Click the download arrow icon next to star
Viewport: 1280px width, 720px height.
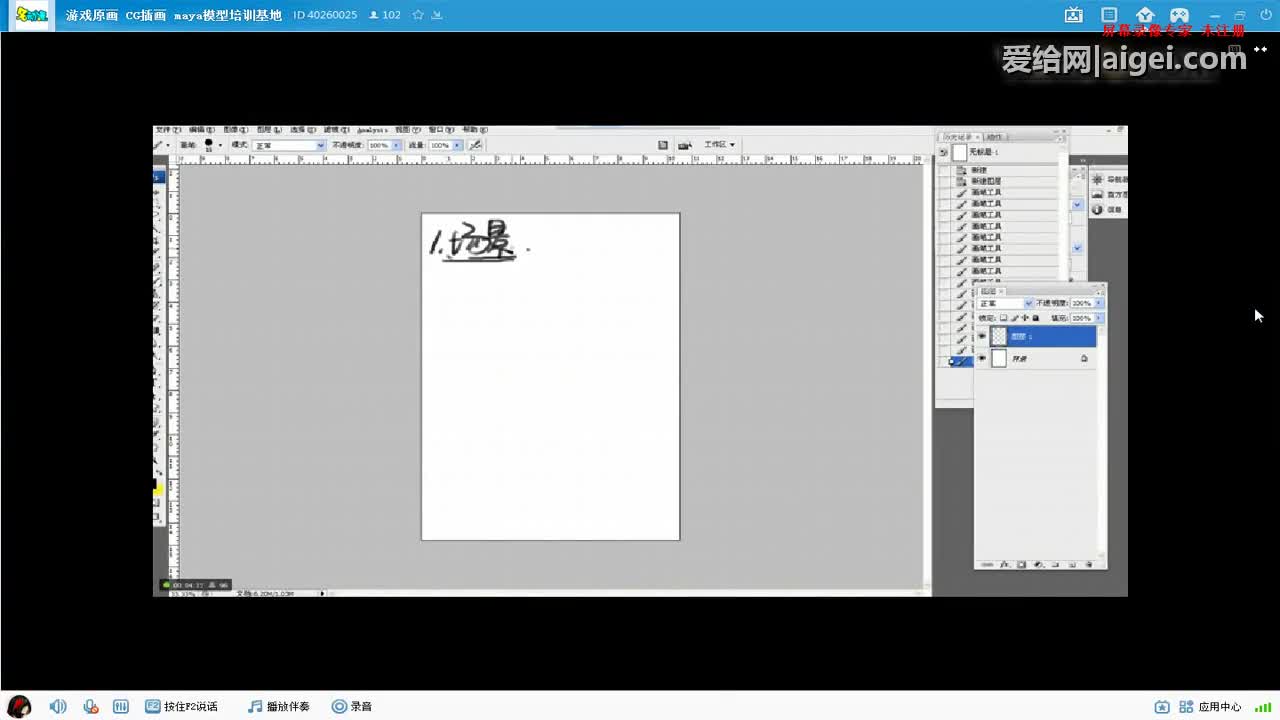pos(437,15)
